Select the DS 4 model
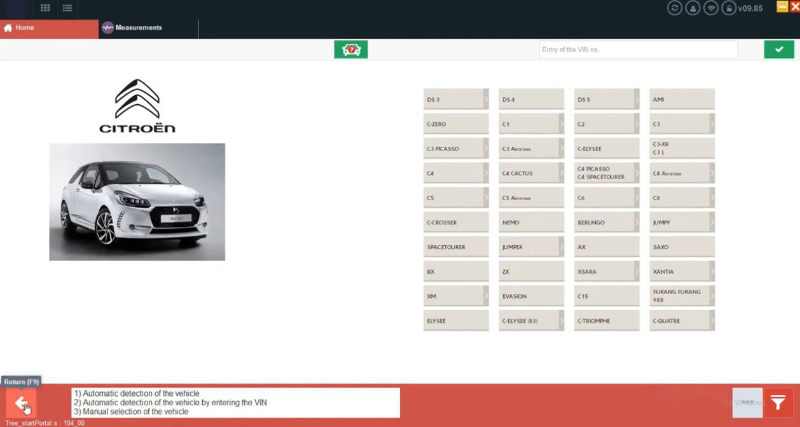 pyautogui.click(x=531, y=99)
